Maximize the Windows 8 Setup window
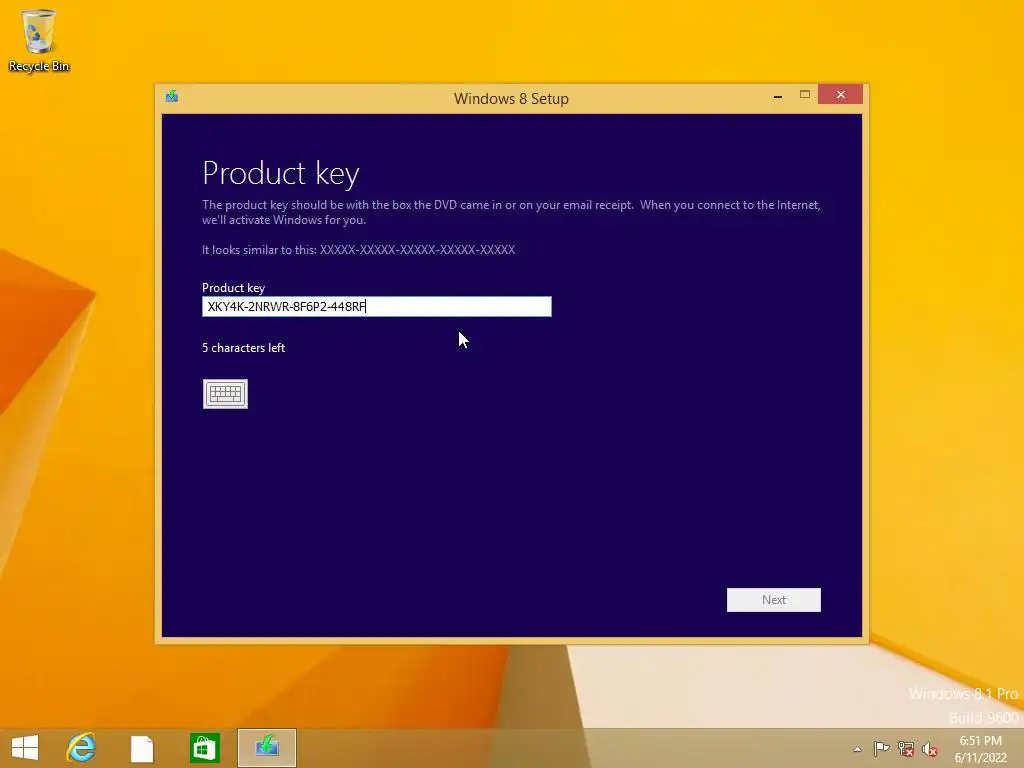Viewport: 1024px width, 768px height. coord(805,95)
